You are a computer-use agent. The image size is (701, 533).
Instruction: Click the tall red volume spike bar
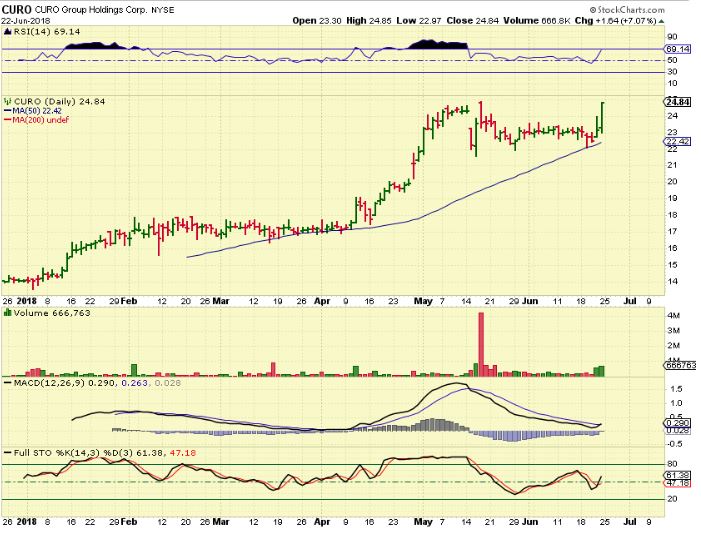(481, 344)
